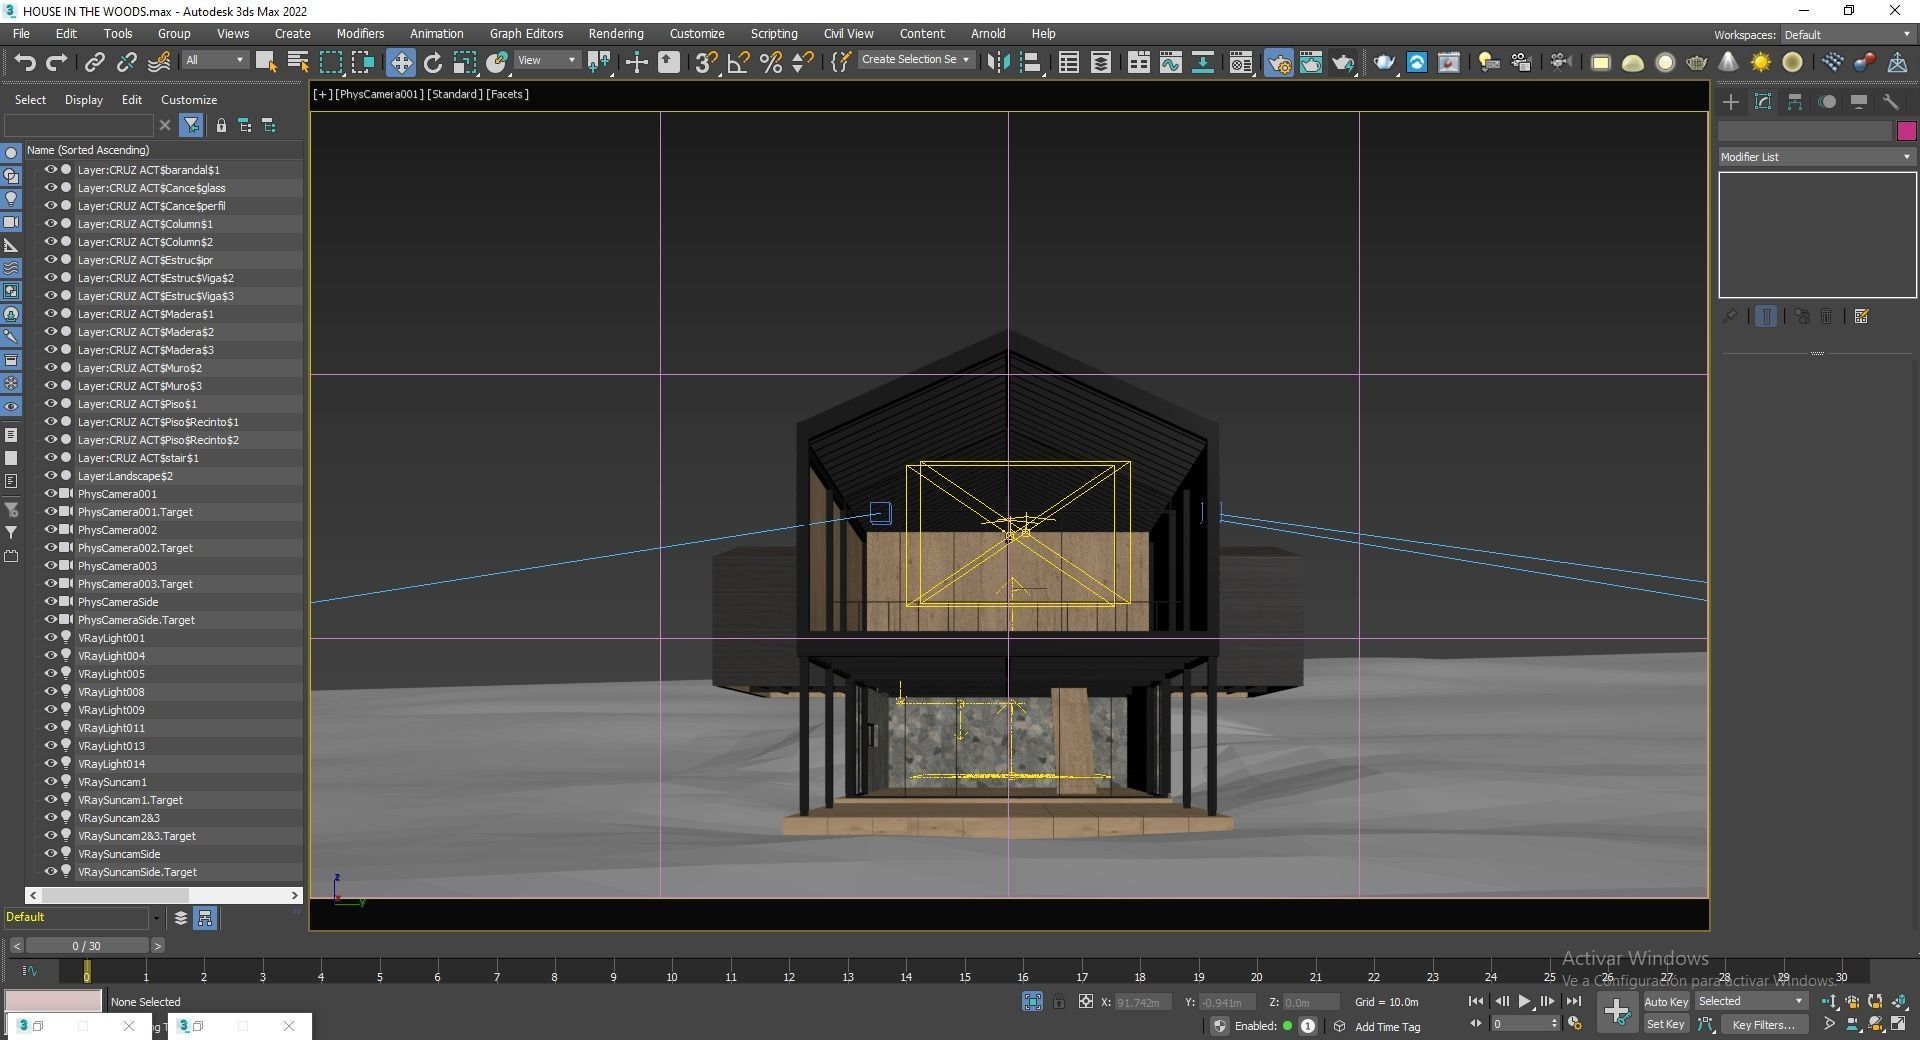Image resolution: width=1920 pixels, height=1040 pixels.
Task: Open key filter Selected dropdown
Action: [1750, 1001]
